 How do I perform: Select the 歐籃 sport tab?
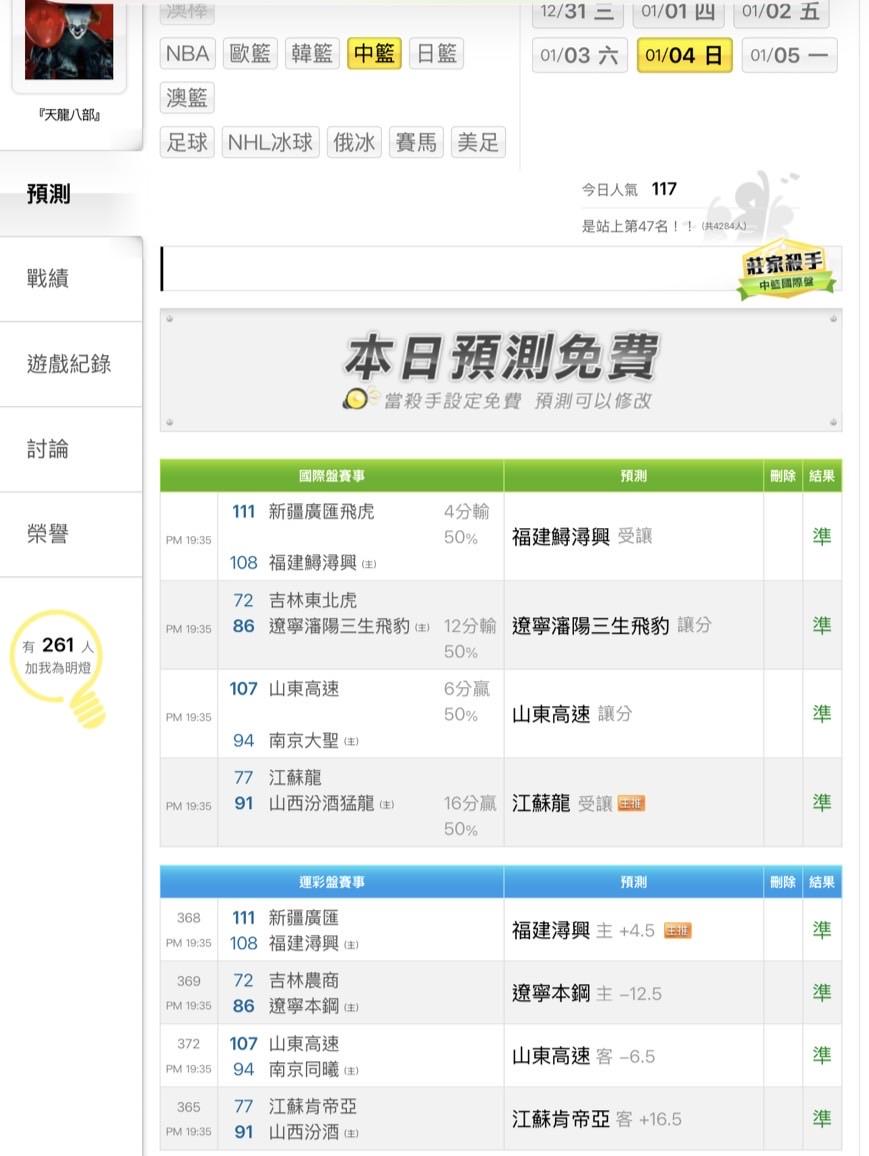pyautogui.click(x=250, y=54)
